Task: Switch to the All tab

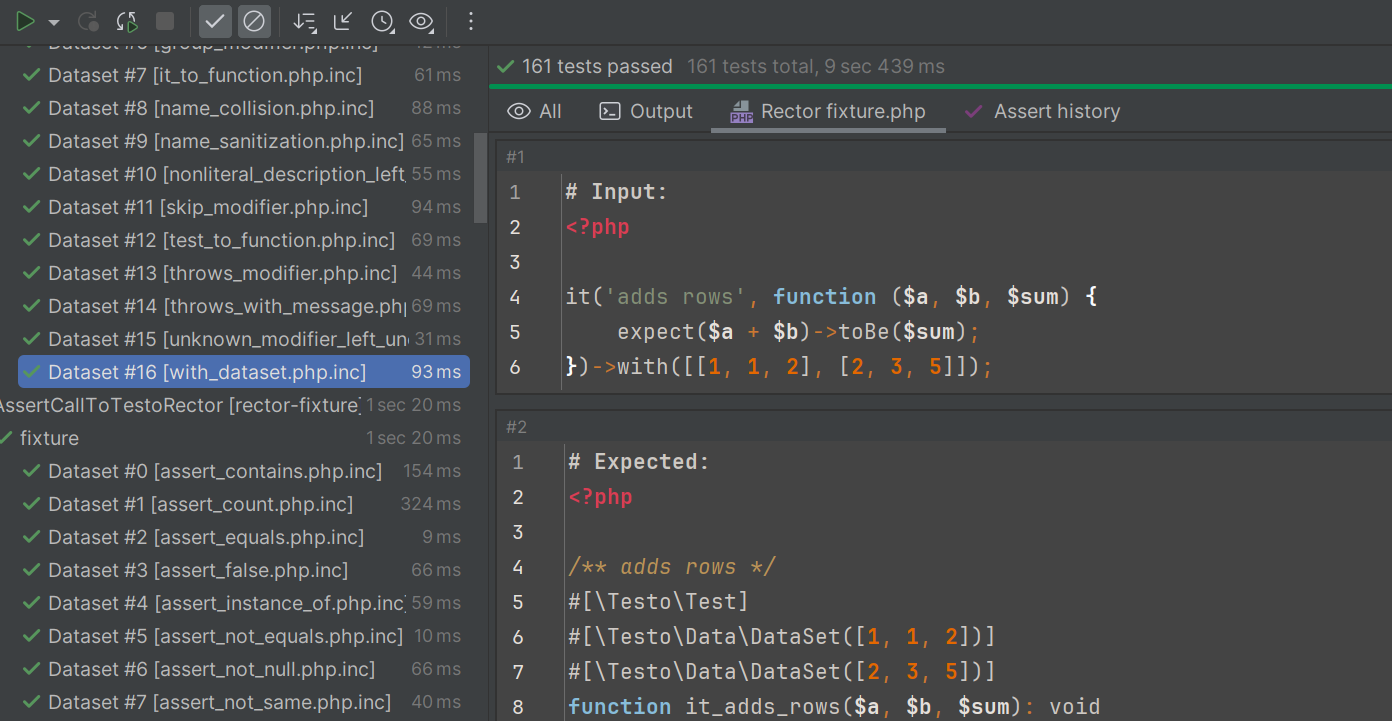Action: point(535,111)
